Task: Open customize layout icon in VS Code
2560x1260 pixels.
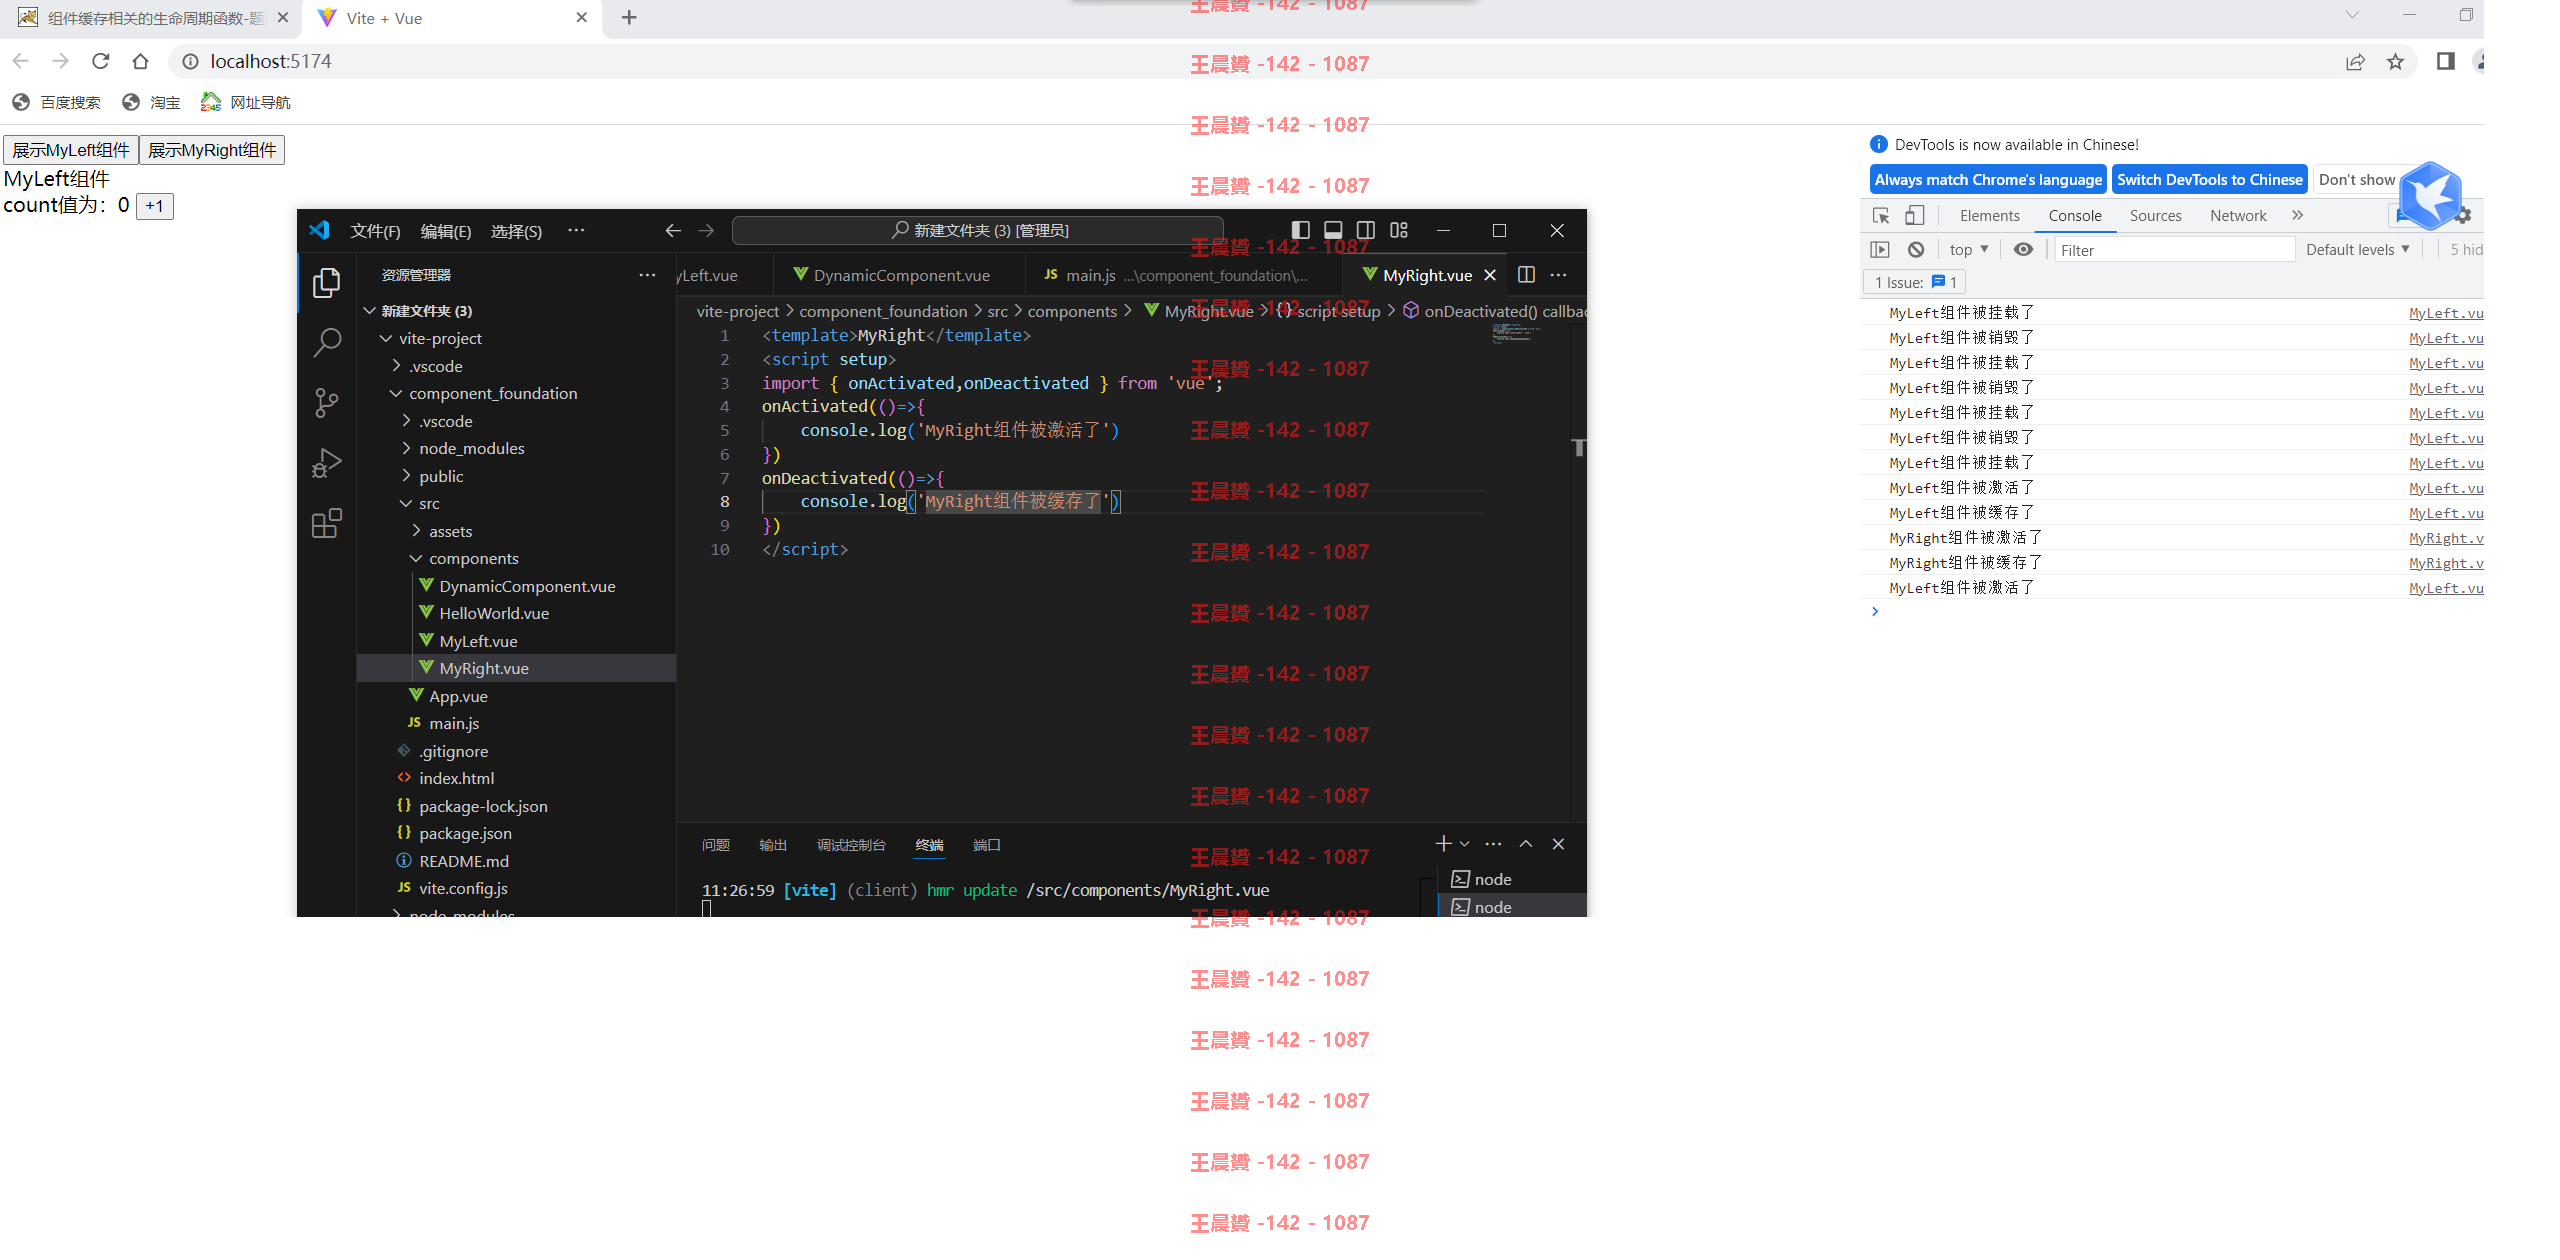Action: click(x=1399, y=230)
